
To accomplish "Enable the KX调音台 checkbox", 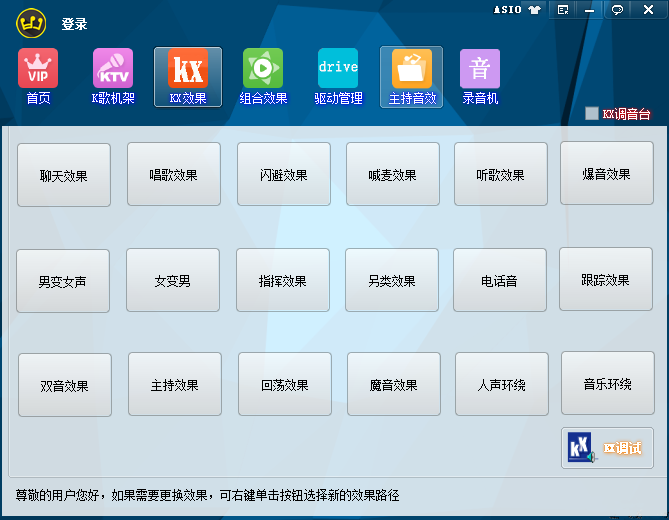I will click(x=592, y=114).
